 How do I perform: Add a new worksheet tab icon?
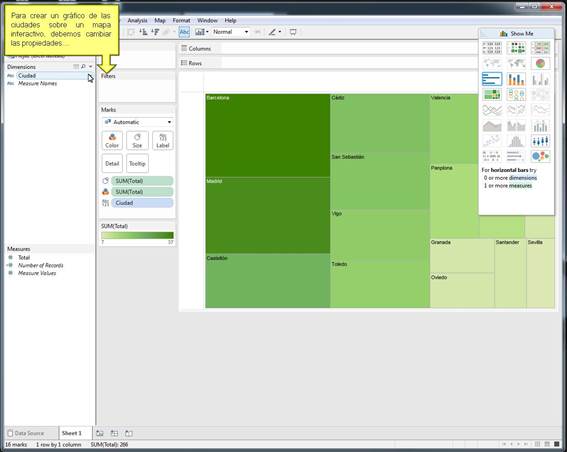(x=100, y=433)
